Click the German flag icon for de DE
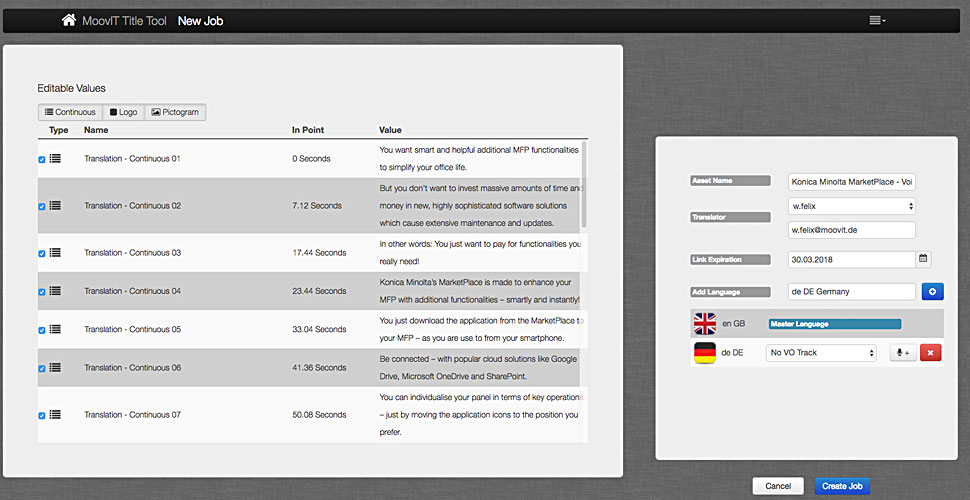Screen dimensions: 970x500 click(705, 353)
